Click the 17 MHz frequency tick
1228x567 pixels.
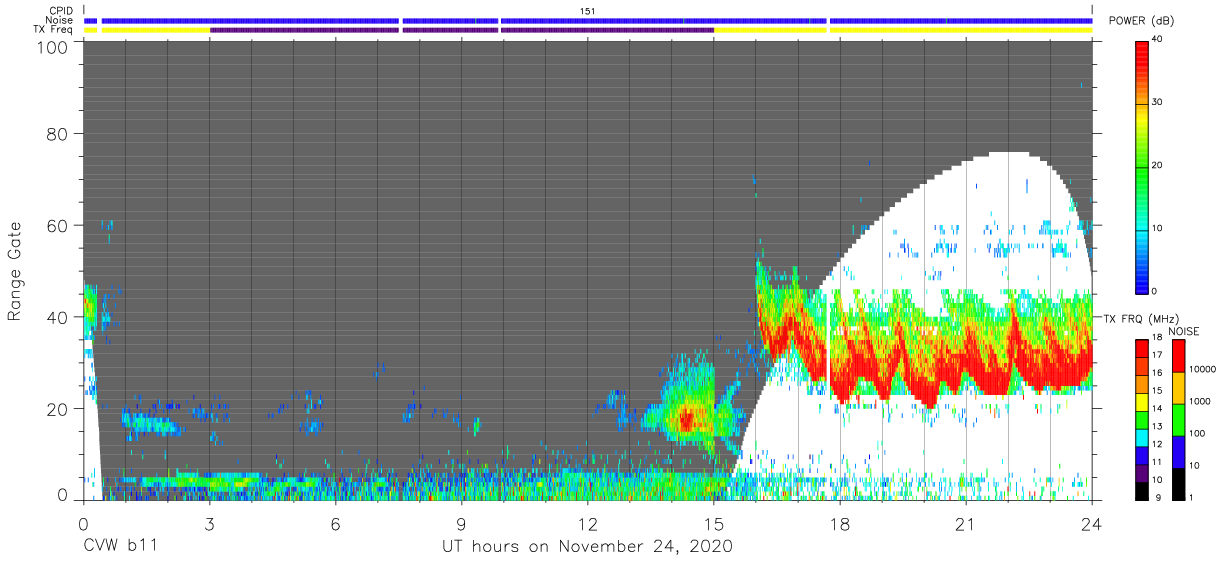tap(1159, 356)
